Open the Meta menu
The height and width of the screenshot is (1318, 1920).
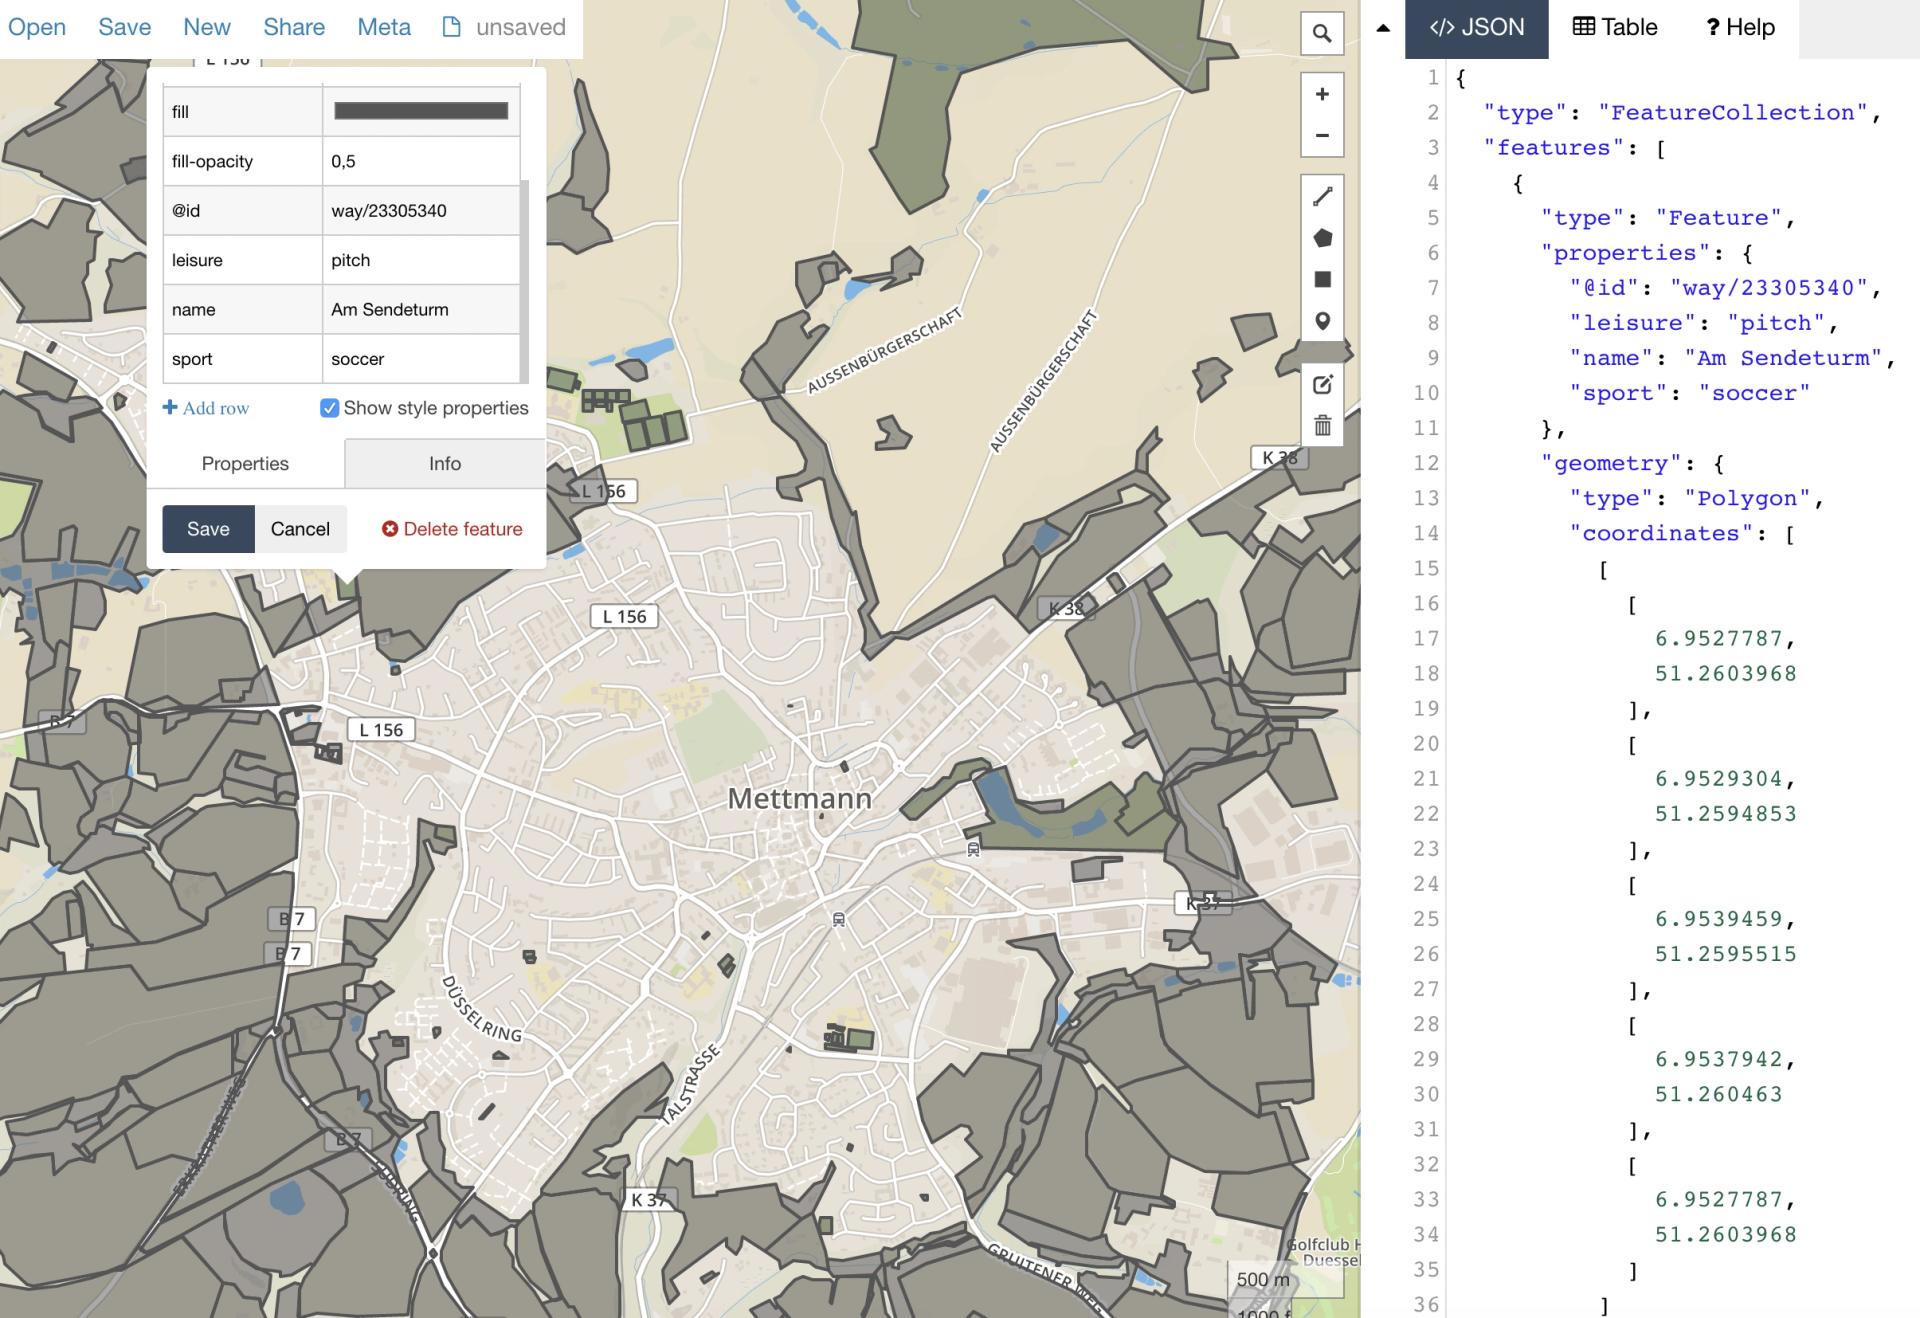tap(384, 28)
